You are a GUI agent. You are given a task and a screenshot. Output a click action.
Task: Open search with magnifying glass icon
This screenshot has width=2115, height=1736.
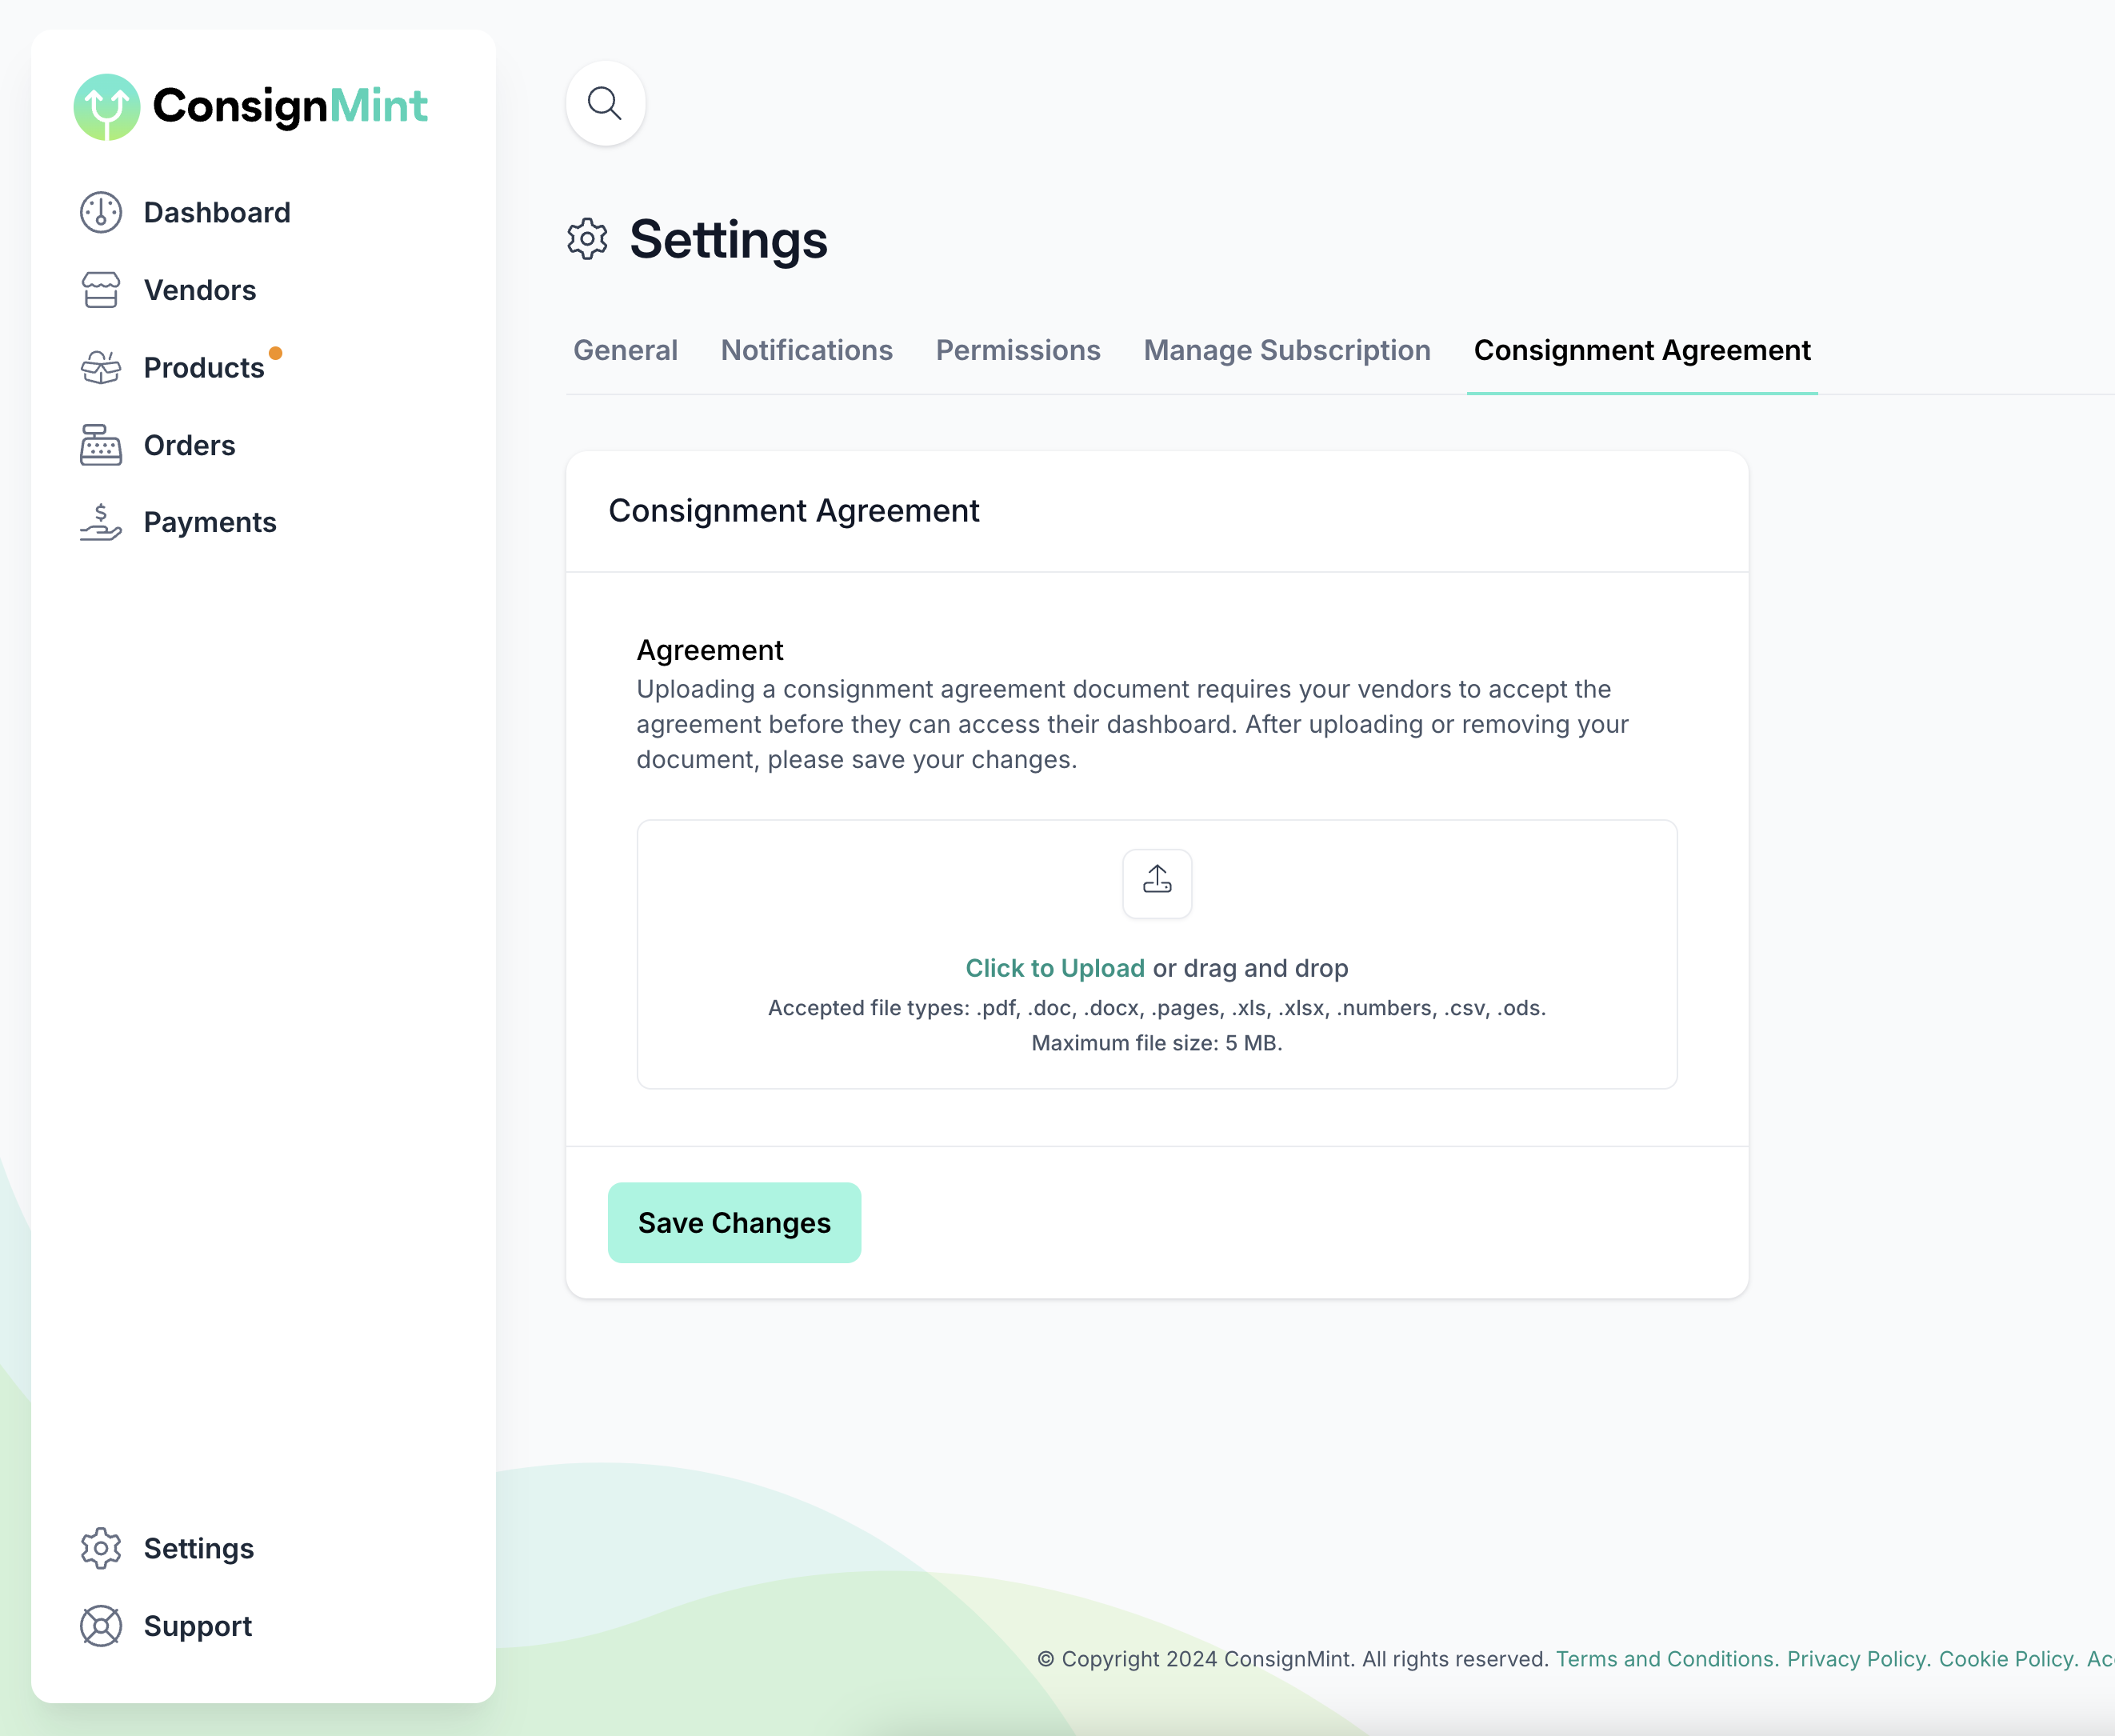[605, 103]
